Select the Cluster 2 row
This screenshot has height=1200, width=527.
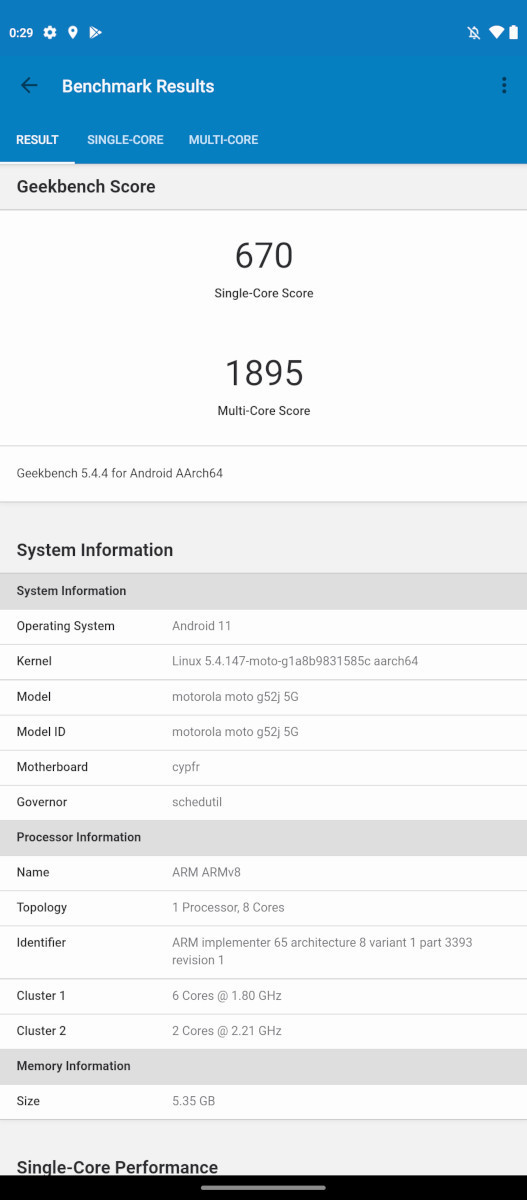263,1031
